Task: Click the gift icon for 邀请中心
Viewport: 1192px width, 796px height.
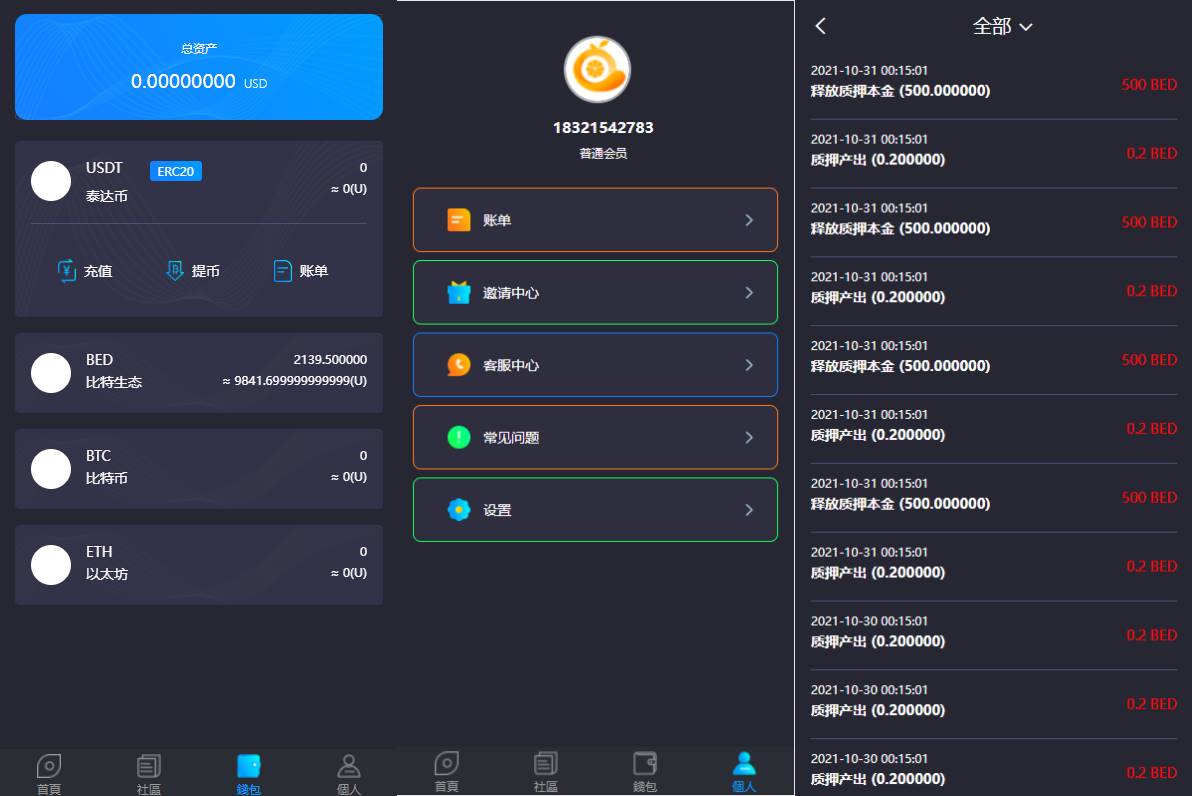Action: point(458,292)
